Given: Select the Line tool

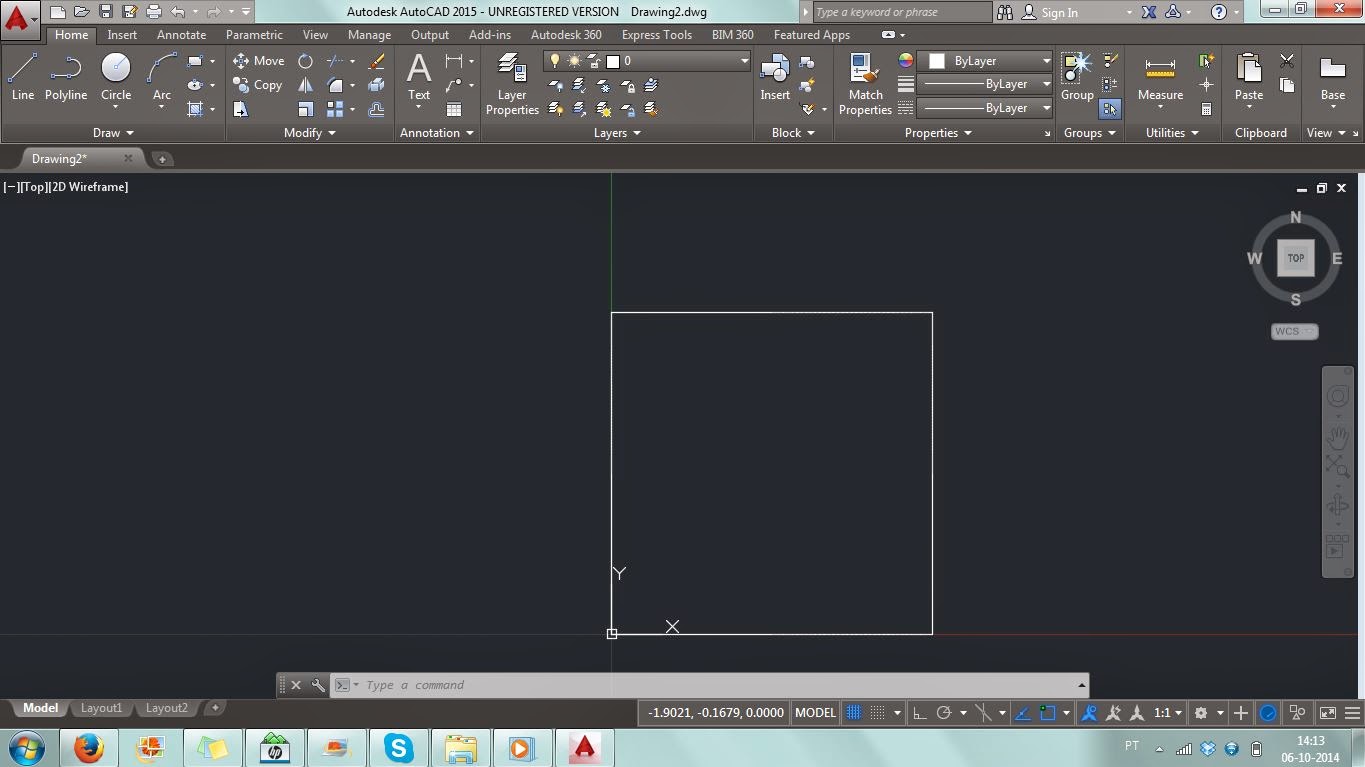Looking at the screenshot, I should pyautogui.click(x=23, y=78).
